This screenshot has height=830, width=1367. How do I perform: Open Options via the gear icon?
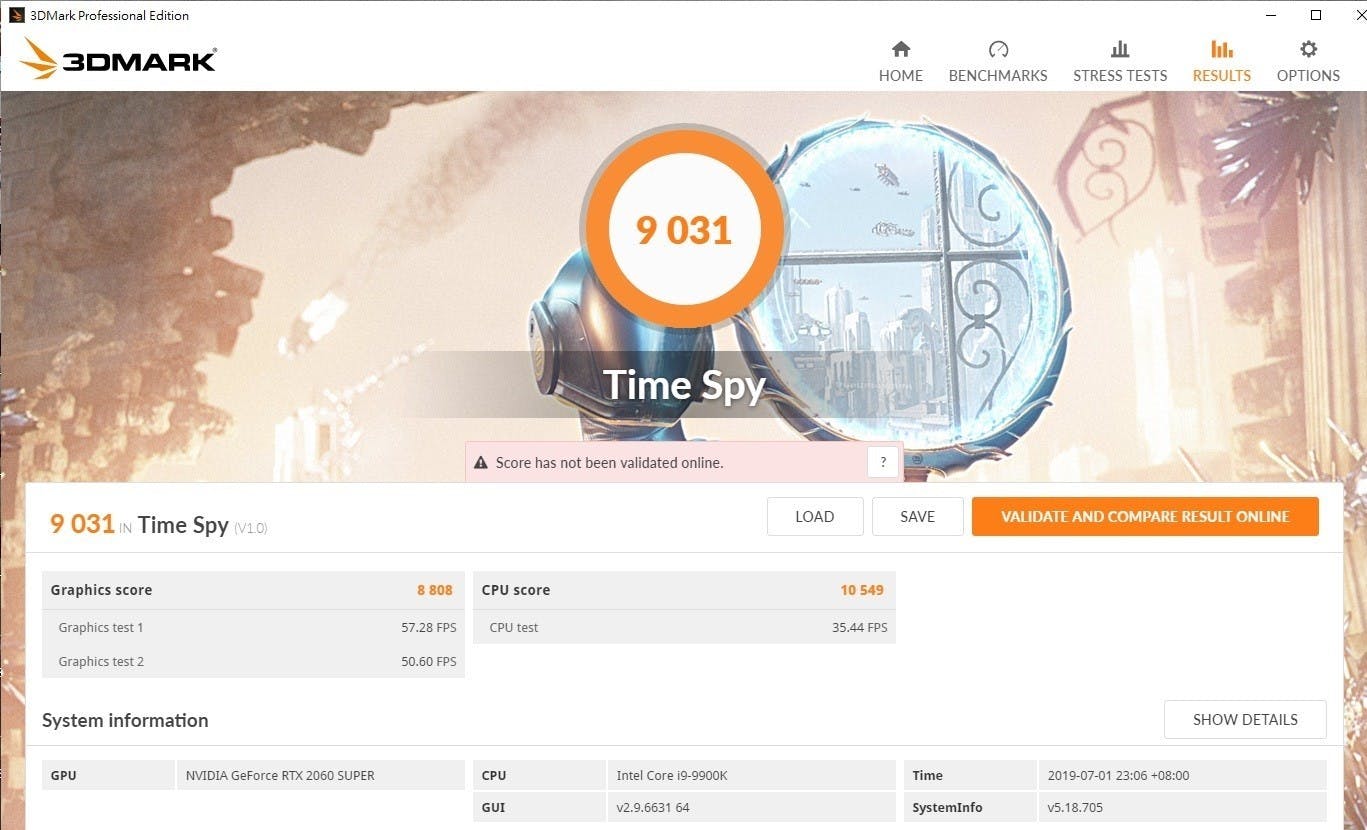coord(1308,49)
